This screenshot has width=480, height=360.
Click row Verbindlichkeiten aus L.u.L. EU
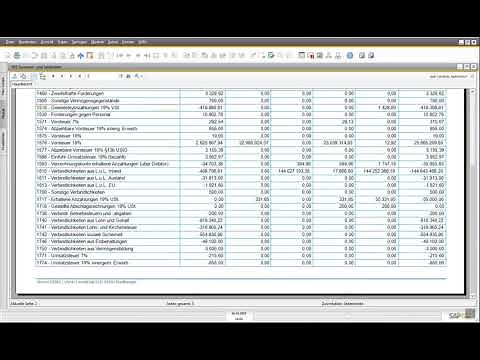(241, 185)
